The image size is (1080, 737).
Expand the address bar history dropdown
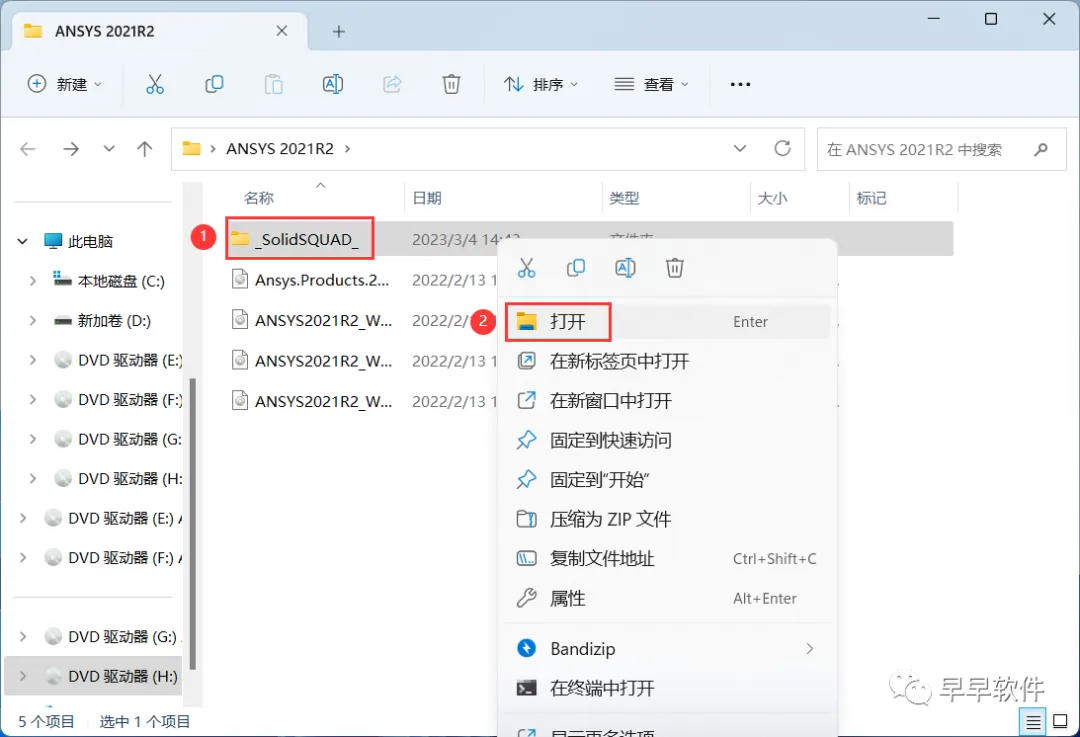click(740, 148)
